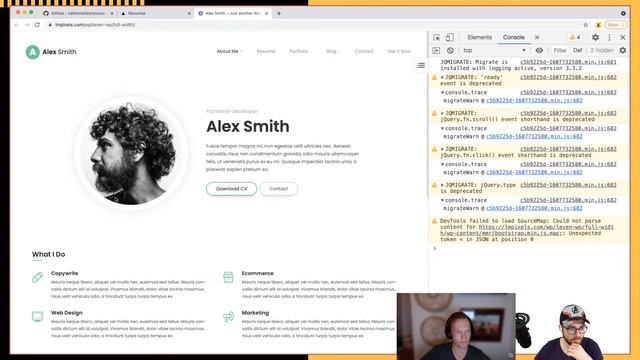
Task: Create a live expression with the eye icon
Action: tap(539, 50)
